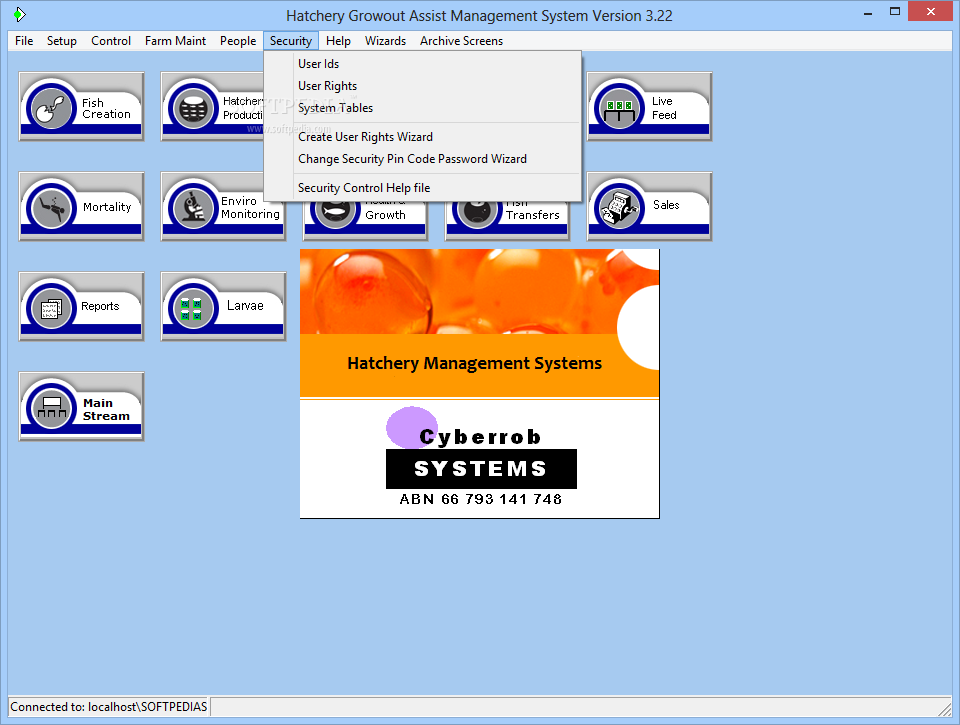Open the Main Stream module
The width and height of the screenshot is (960, 725).
[x=81, y=406]
